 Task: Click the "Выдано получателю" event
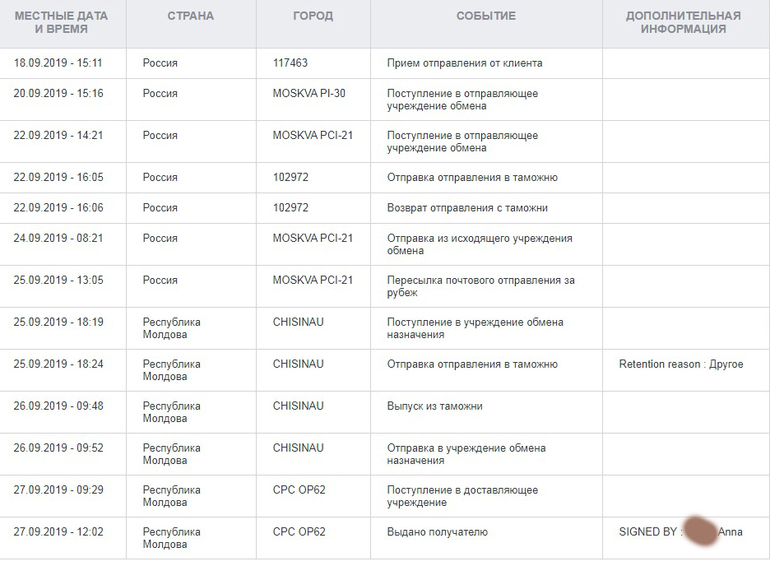pos(437,532)
